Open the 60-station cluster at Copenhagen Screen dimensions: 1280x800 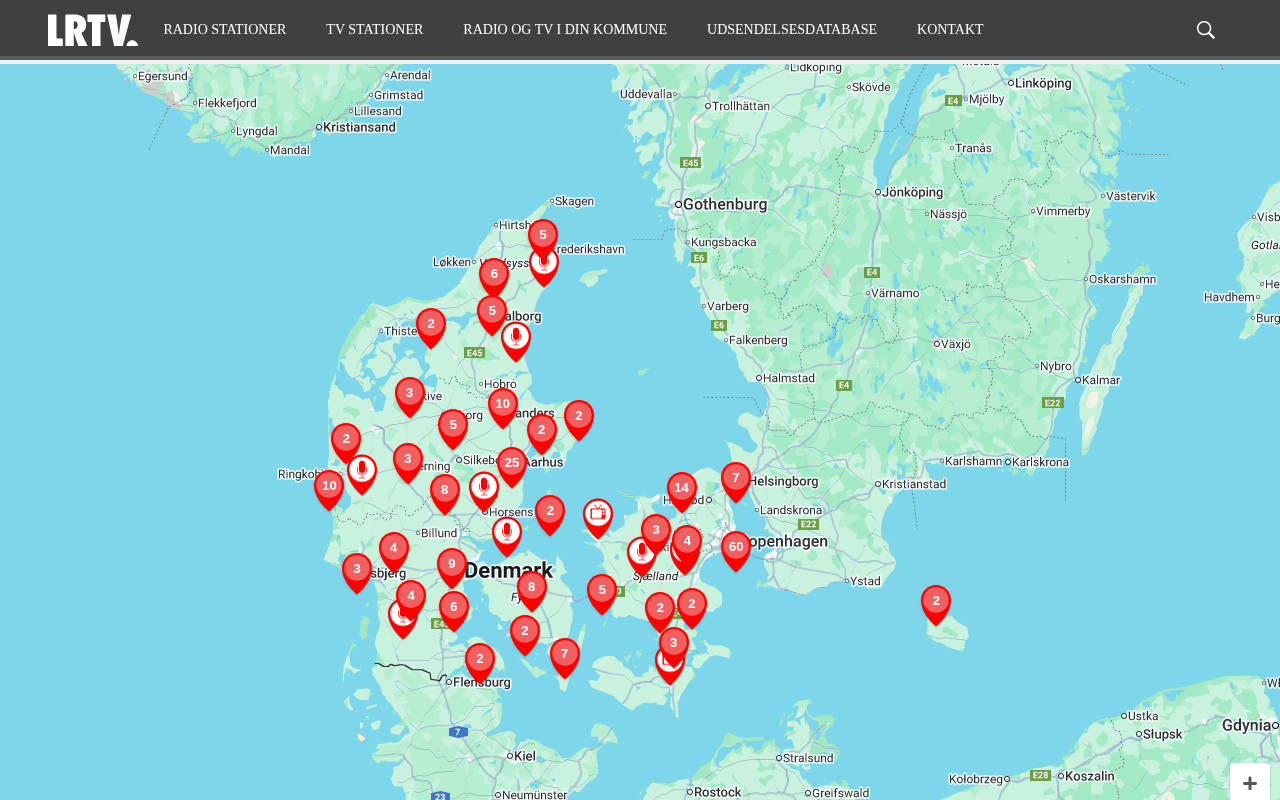[x=736, y=551]
